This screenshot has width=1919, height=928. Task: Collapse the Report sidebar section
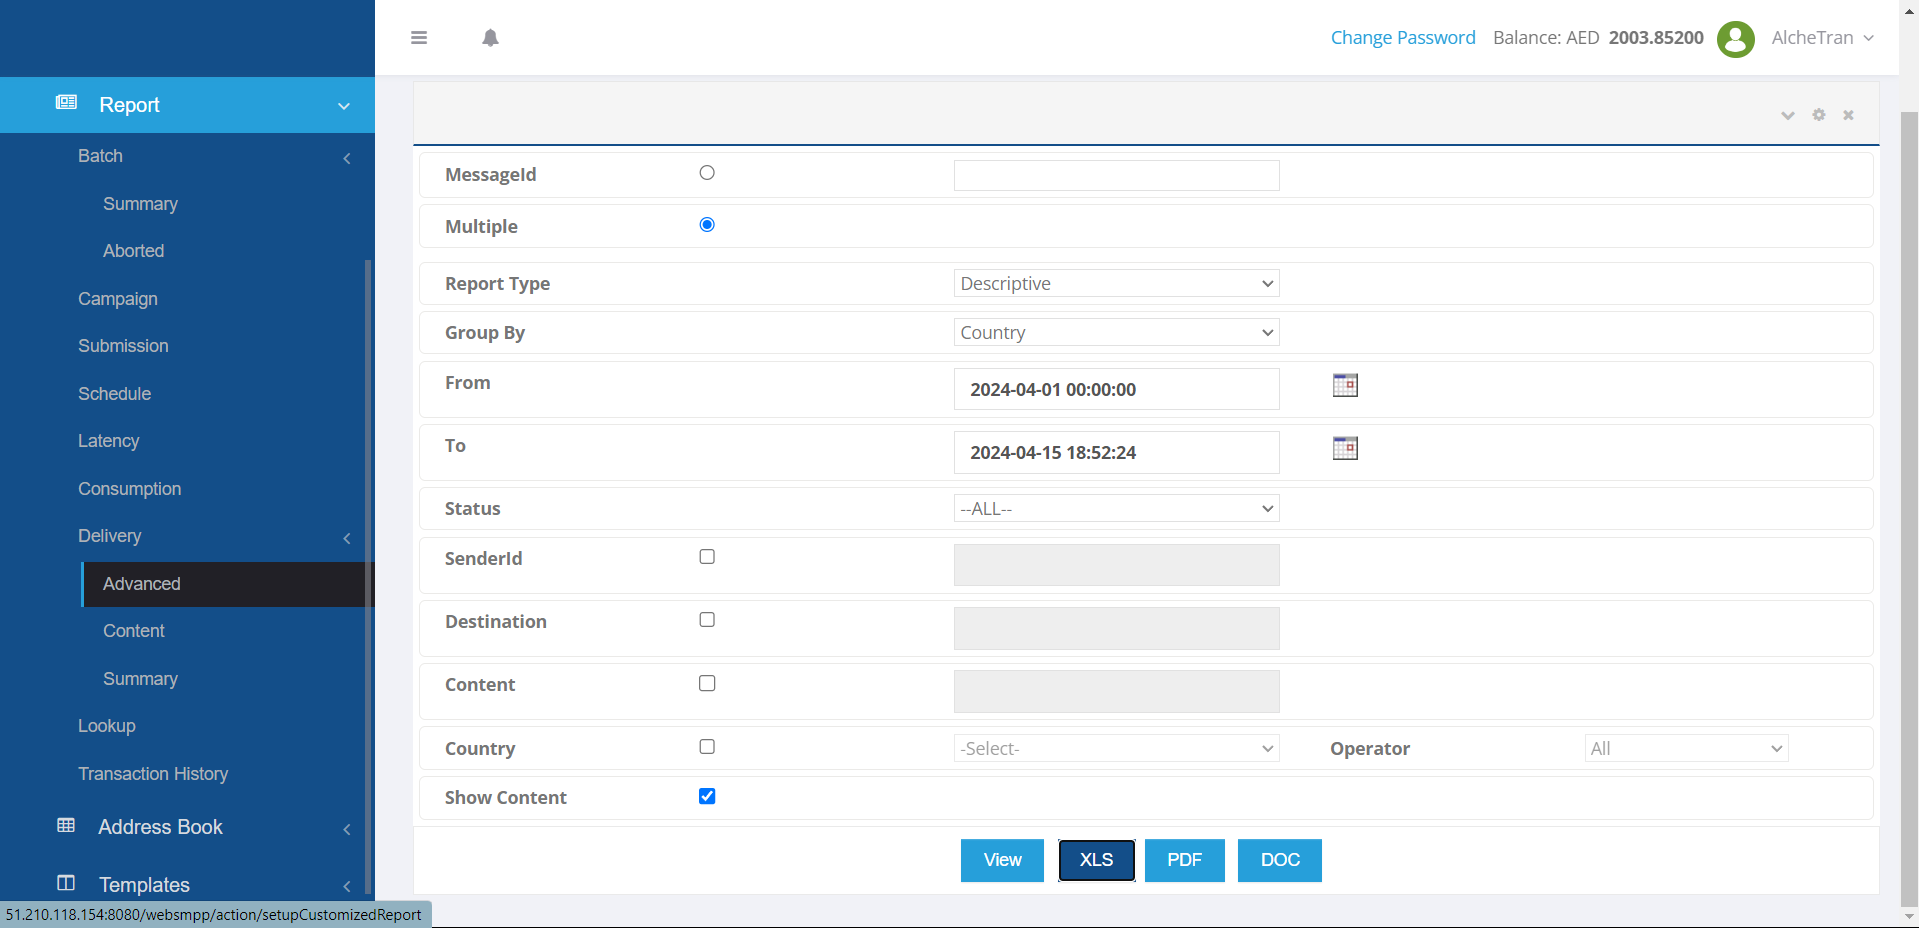[x=344, y=106]
